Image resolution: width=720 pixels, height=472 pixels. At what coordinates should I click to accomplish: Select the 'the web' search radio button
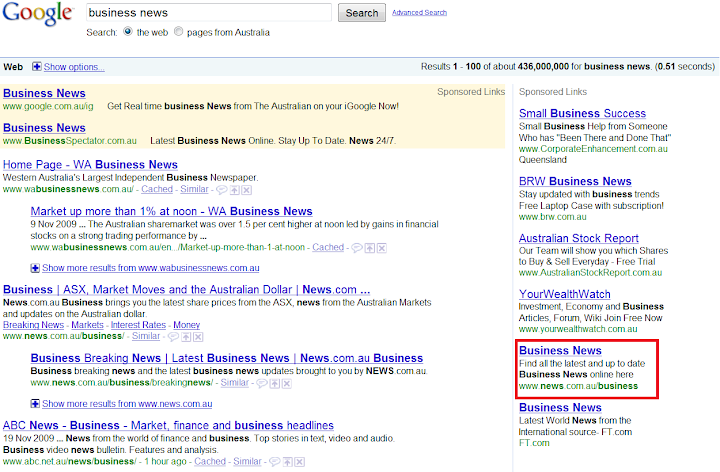[x=128, y=31]
